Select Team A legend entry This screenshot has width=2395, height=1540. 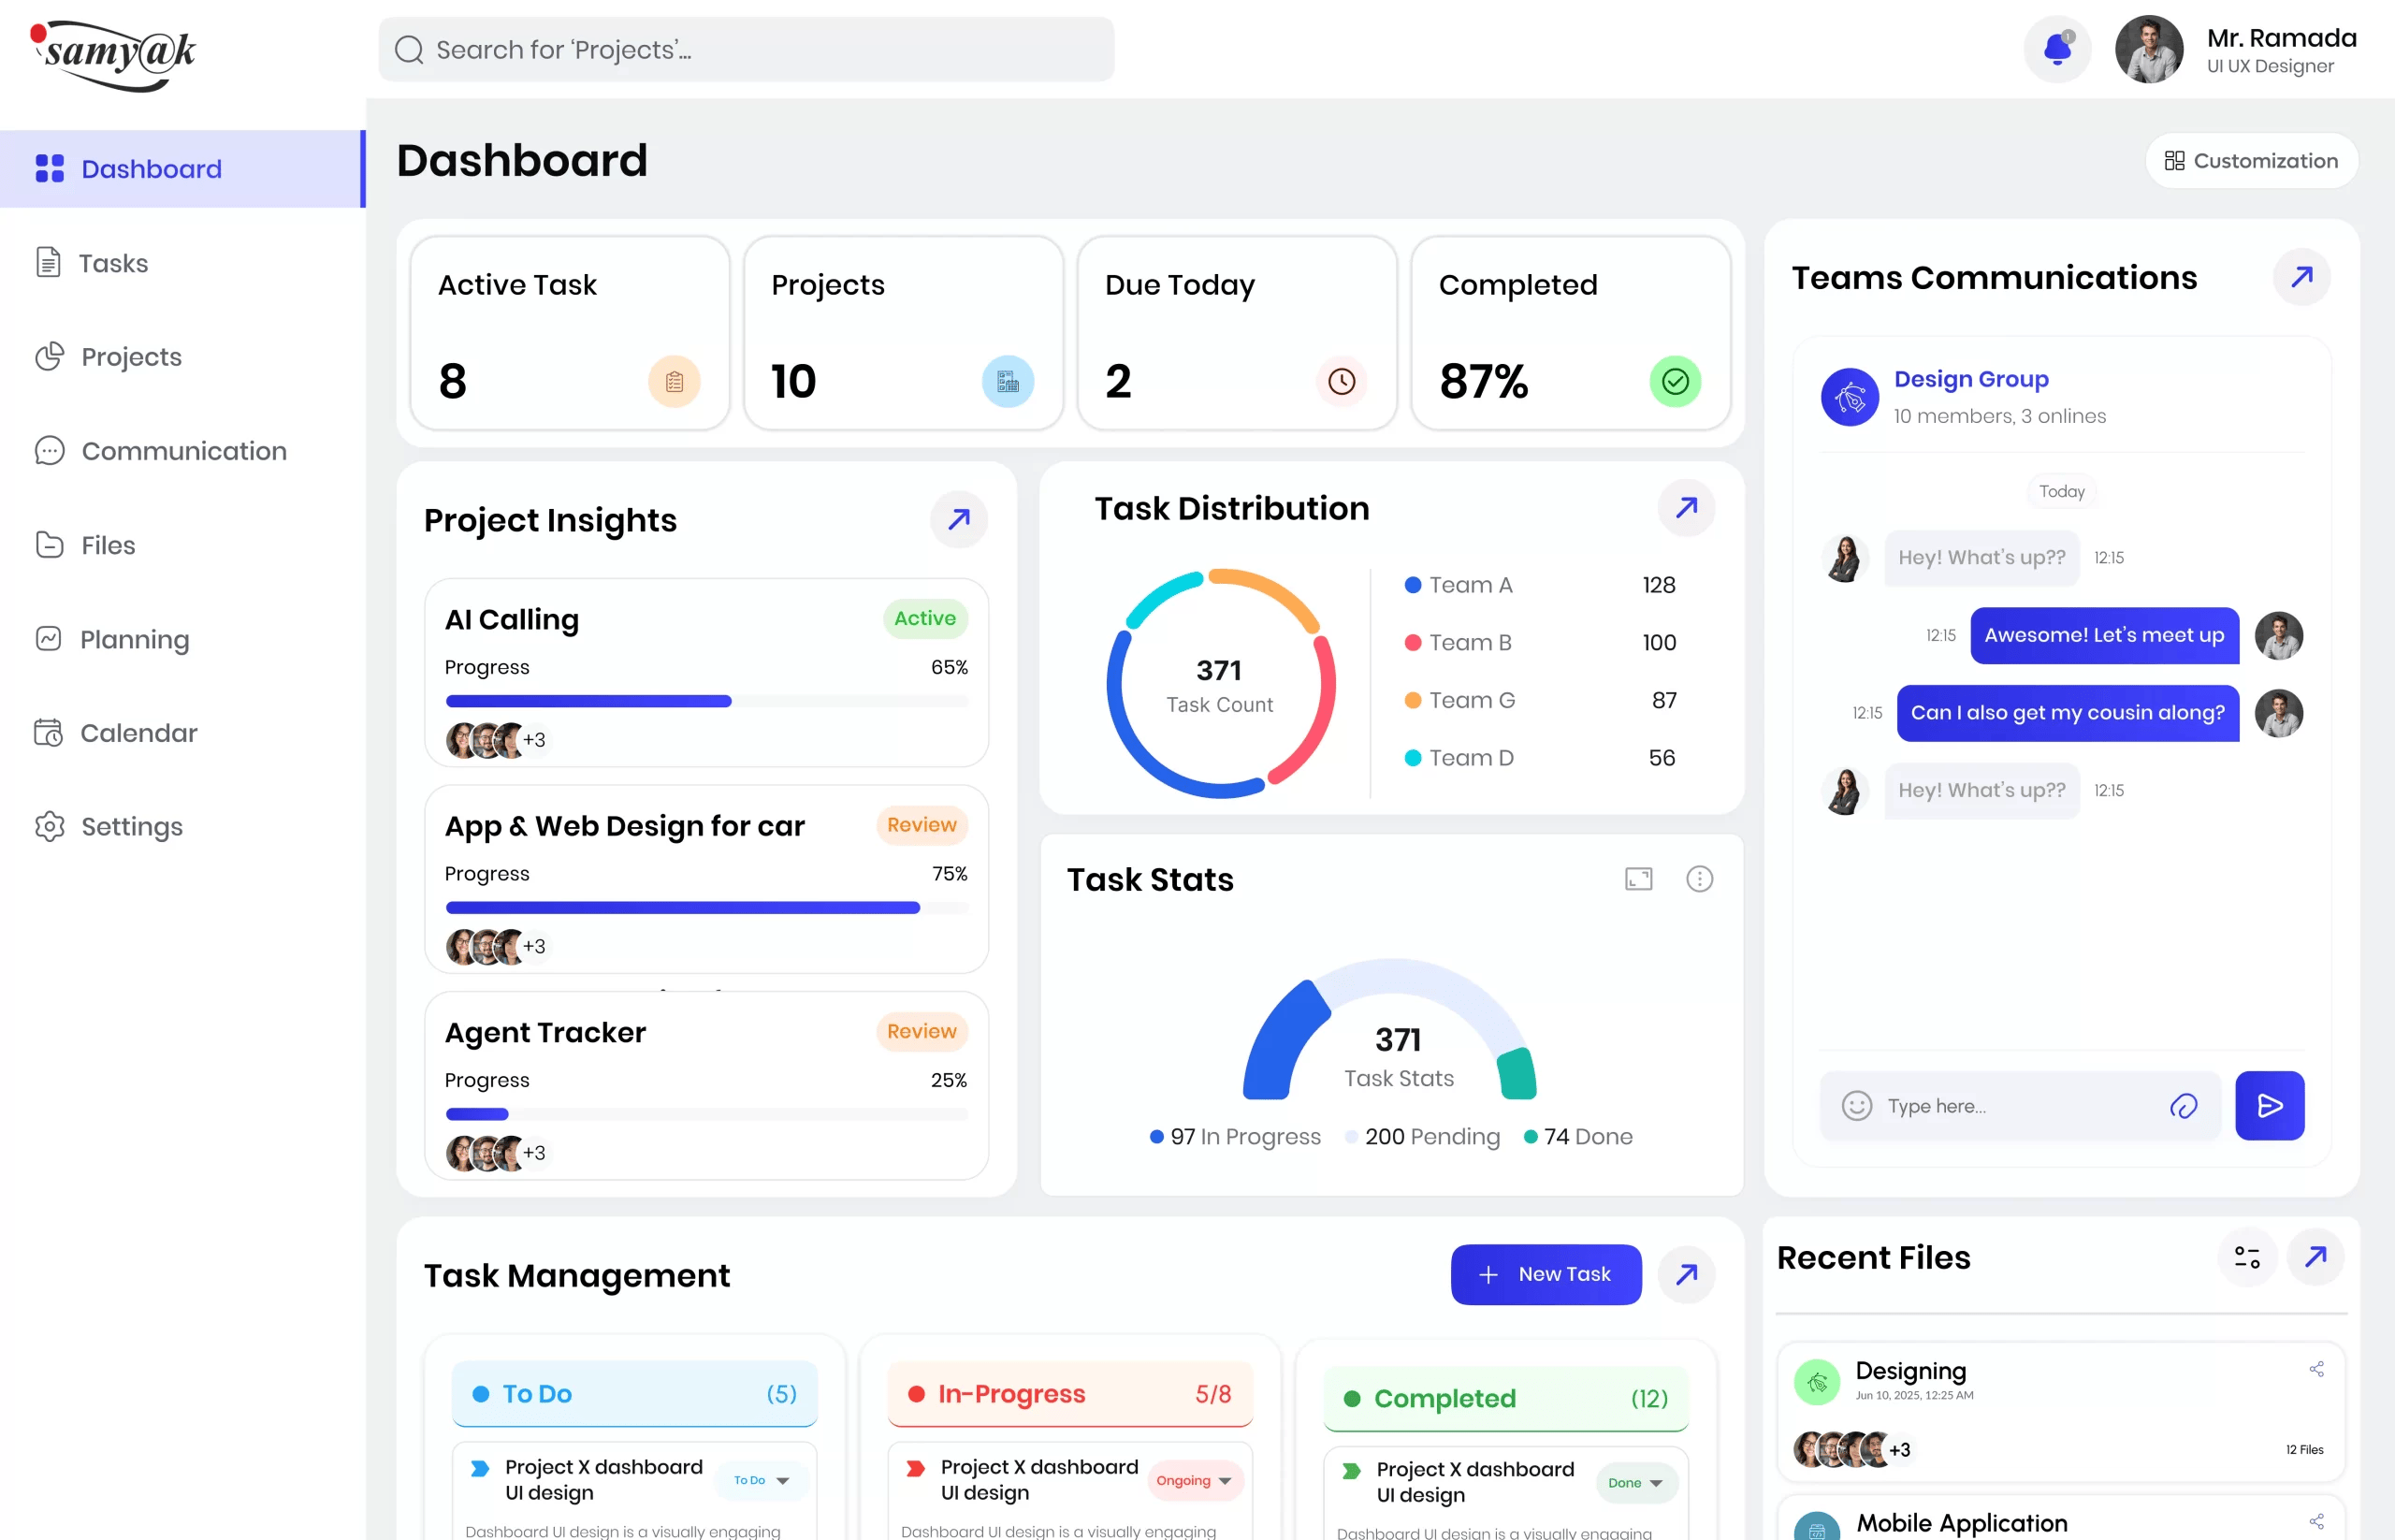1541,585
